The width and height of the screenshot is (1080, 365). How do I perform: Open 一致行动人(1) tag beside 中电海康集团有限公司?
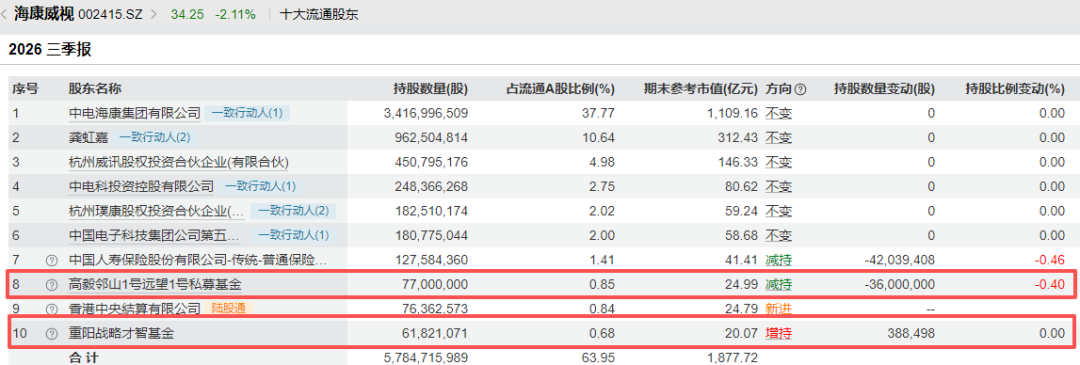[x=247, y=113]
